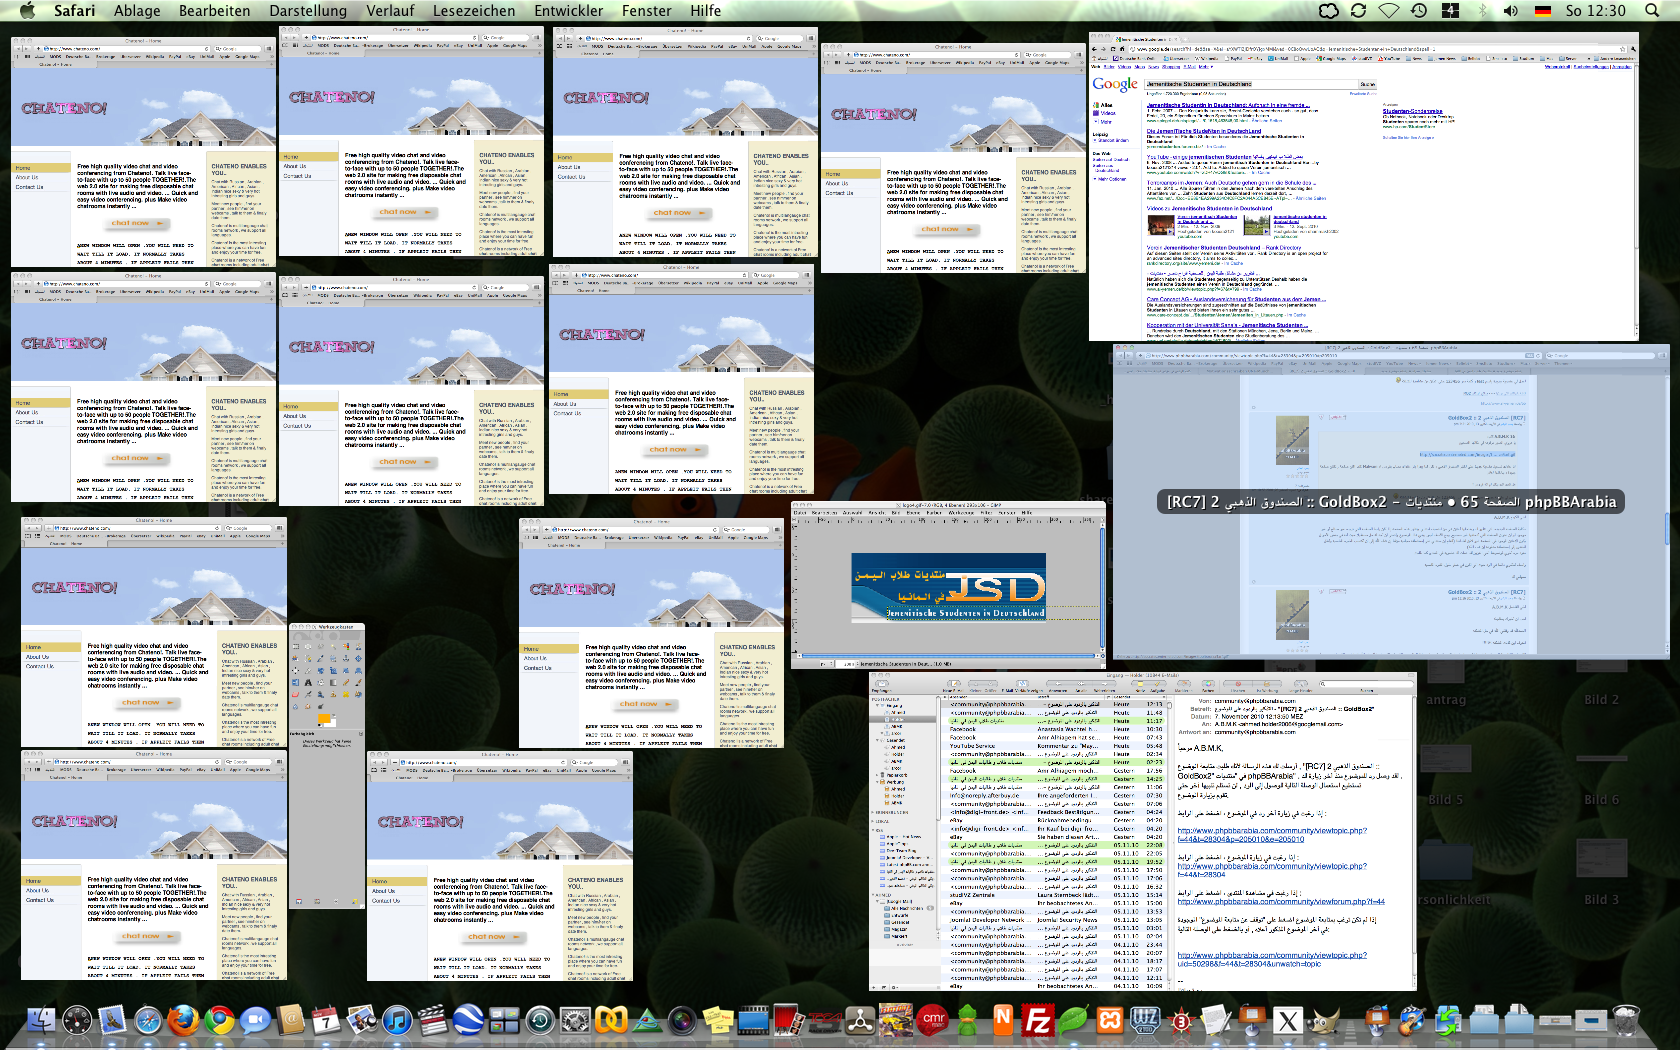Select the GIMP window with JSD logo
This screenshot has height=1050, width=1680.
947,586
